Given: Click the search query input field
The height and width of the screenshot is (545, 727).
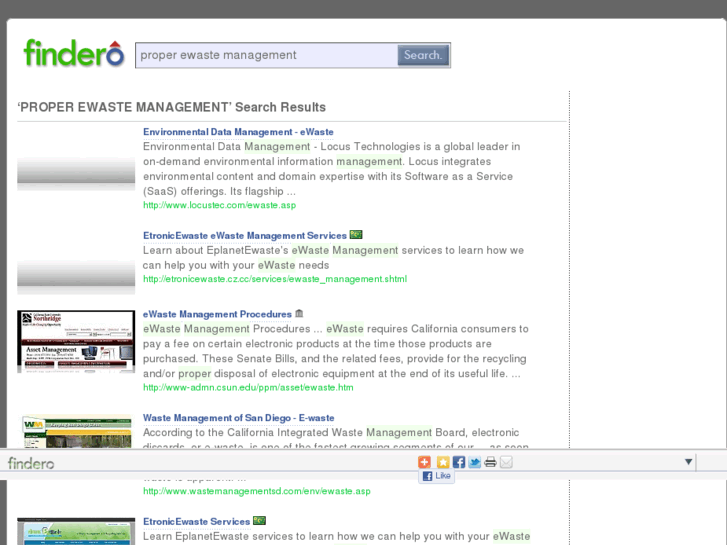Looking at the screenshot, I should (267, 55).
